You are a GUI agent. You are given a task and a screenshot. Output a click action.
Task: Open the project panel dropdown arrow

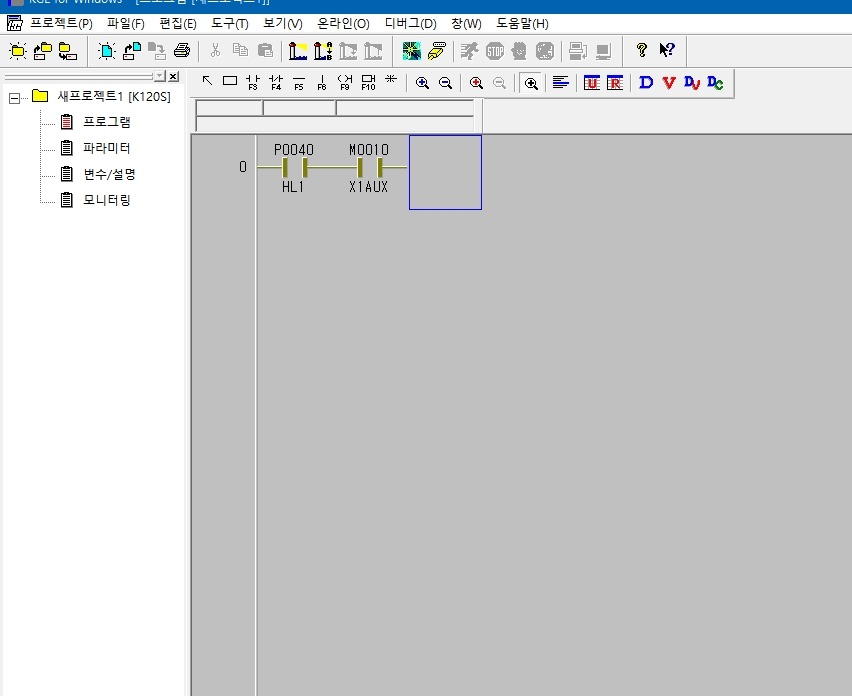(159, 76)
